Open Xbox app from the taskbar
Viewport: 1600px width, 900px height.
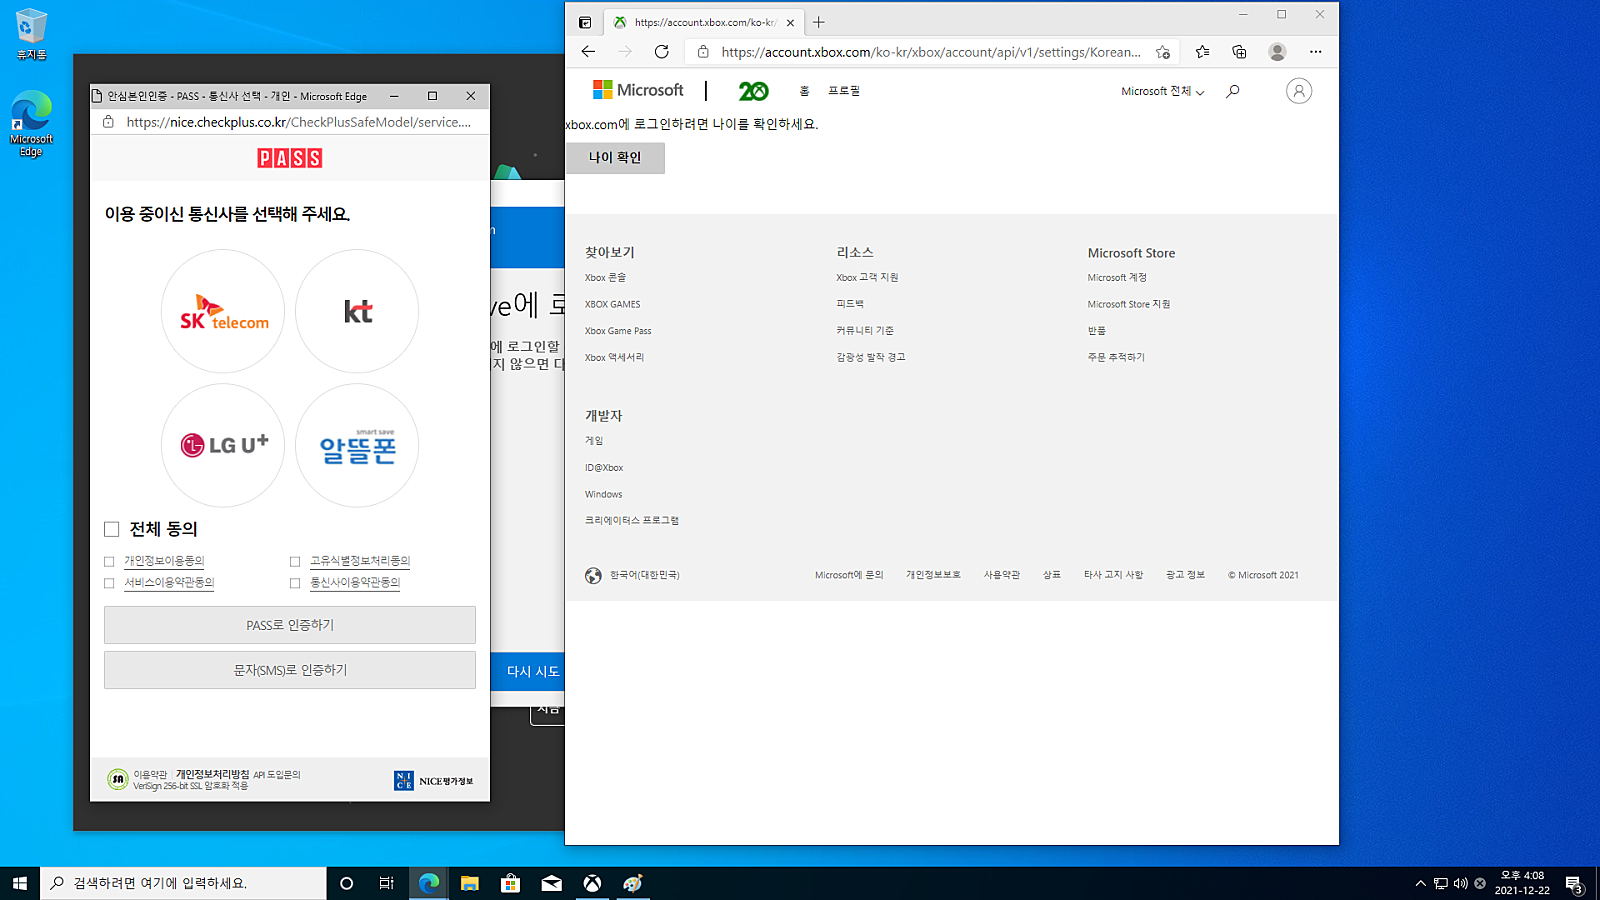[x=593, y=883]
